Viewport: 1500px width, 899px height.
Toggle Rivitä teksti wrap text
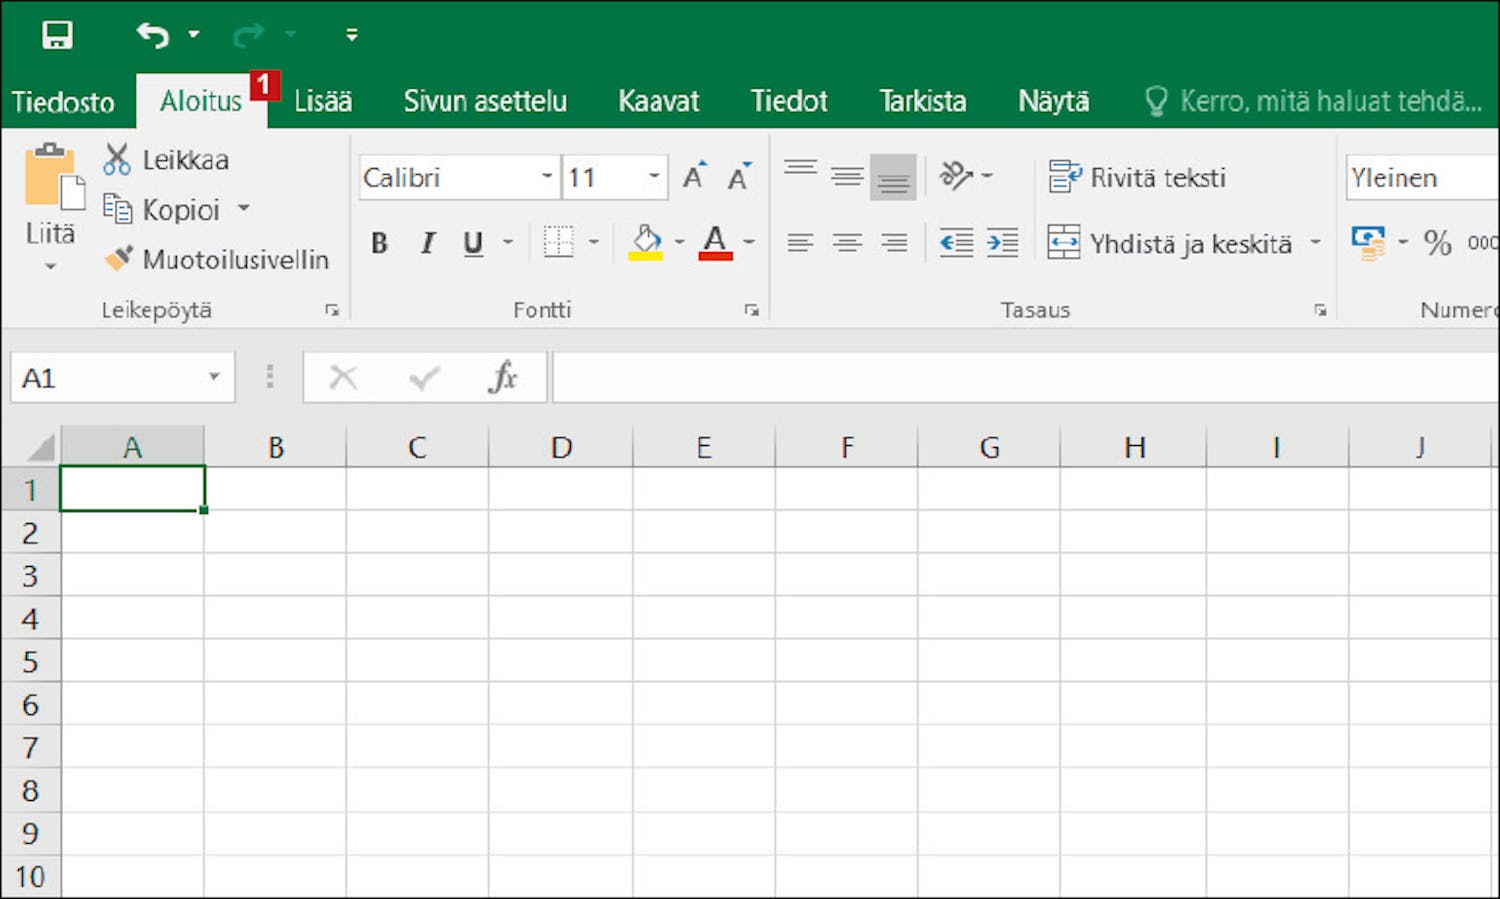pyautogui.click(x=1137, y=177)
